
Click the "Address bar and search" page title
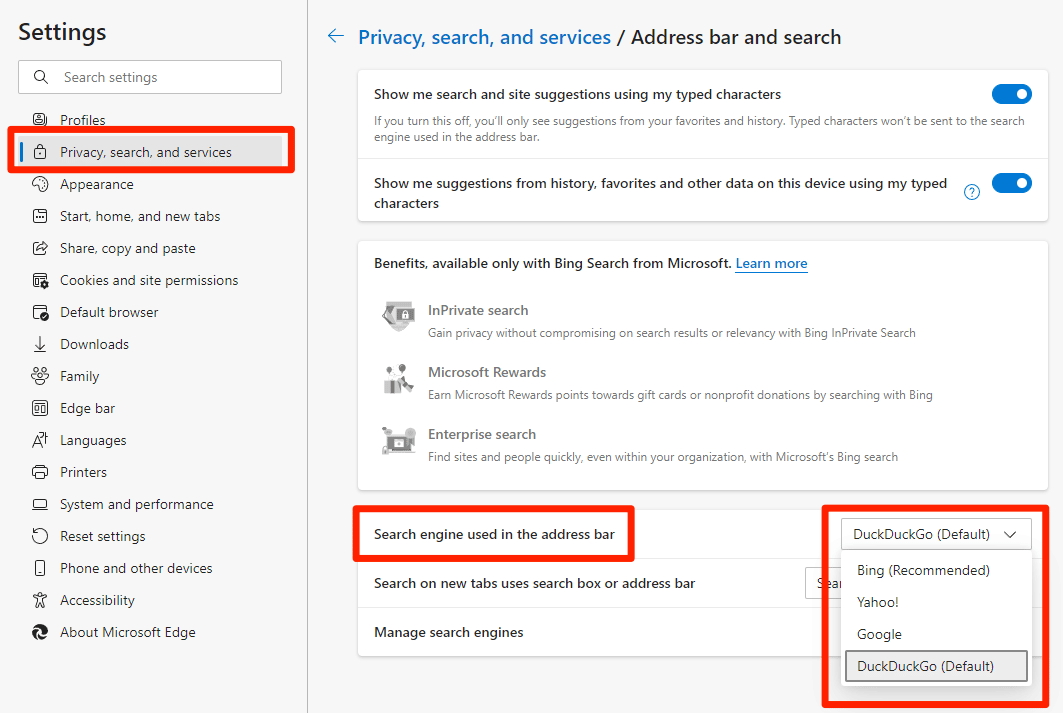pos(736,37)
